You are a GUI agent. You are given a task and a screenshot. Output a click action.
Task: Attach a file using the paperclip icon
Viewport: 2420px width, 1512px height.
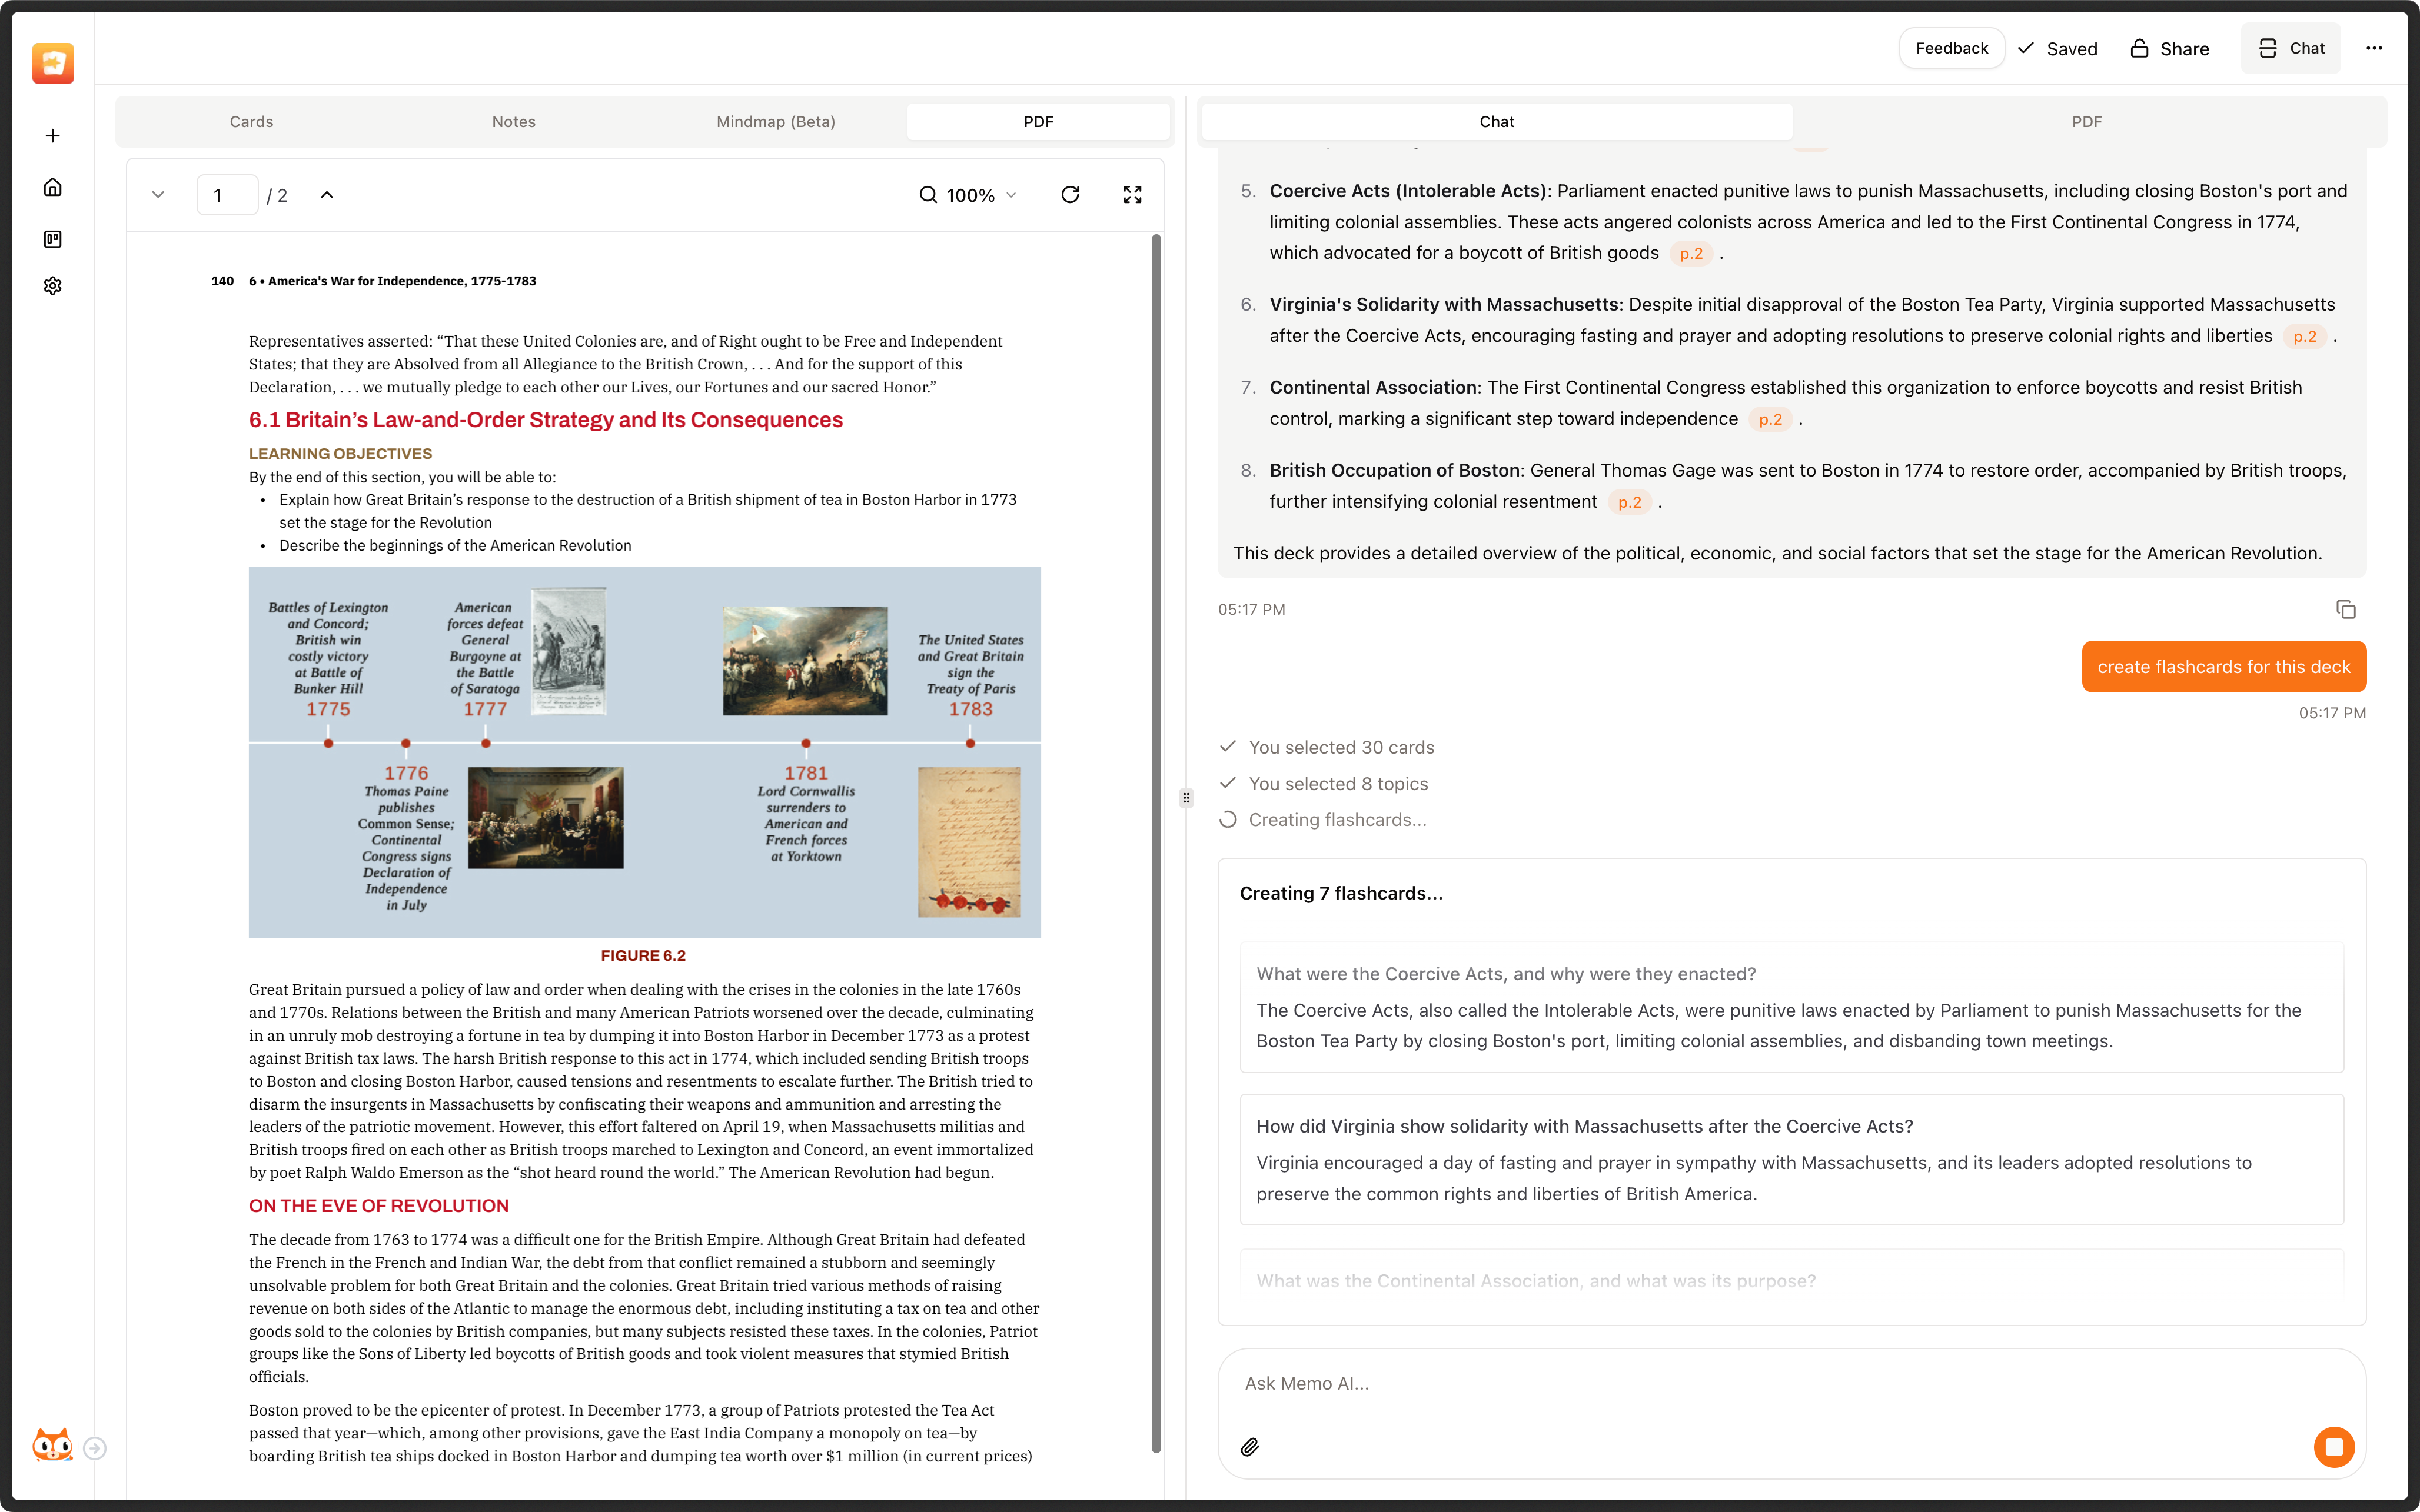[1250, 1447]
